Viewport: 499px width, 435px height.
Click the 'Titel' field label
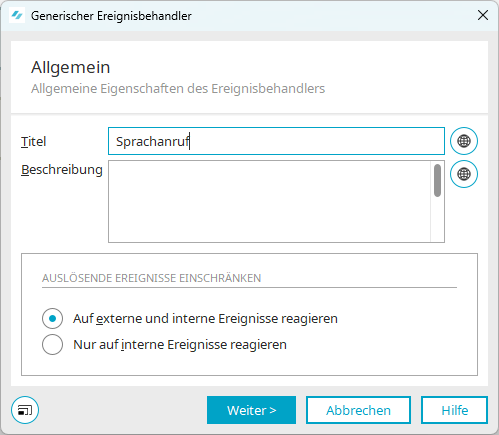tap(33, 141)
